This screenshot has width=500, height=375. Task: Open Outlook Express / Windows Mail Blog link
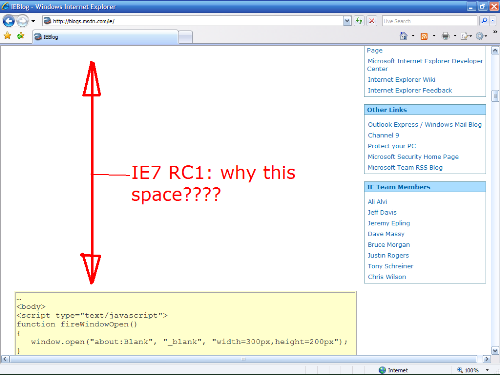coord(425,125)
